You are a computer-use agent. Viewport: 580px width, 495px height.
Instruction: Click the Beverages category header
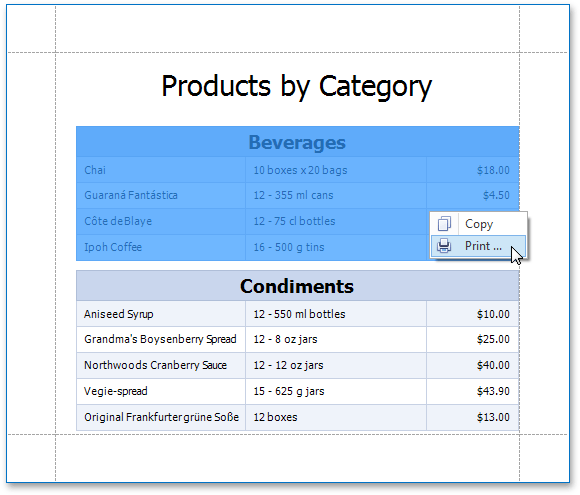[298, 142]
